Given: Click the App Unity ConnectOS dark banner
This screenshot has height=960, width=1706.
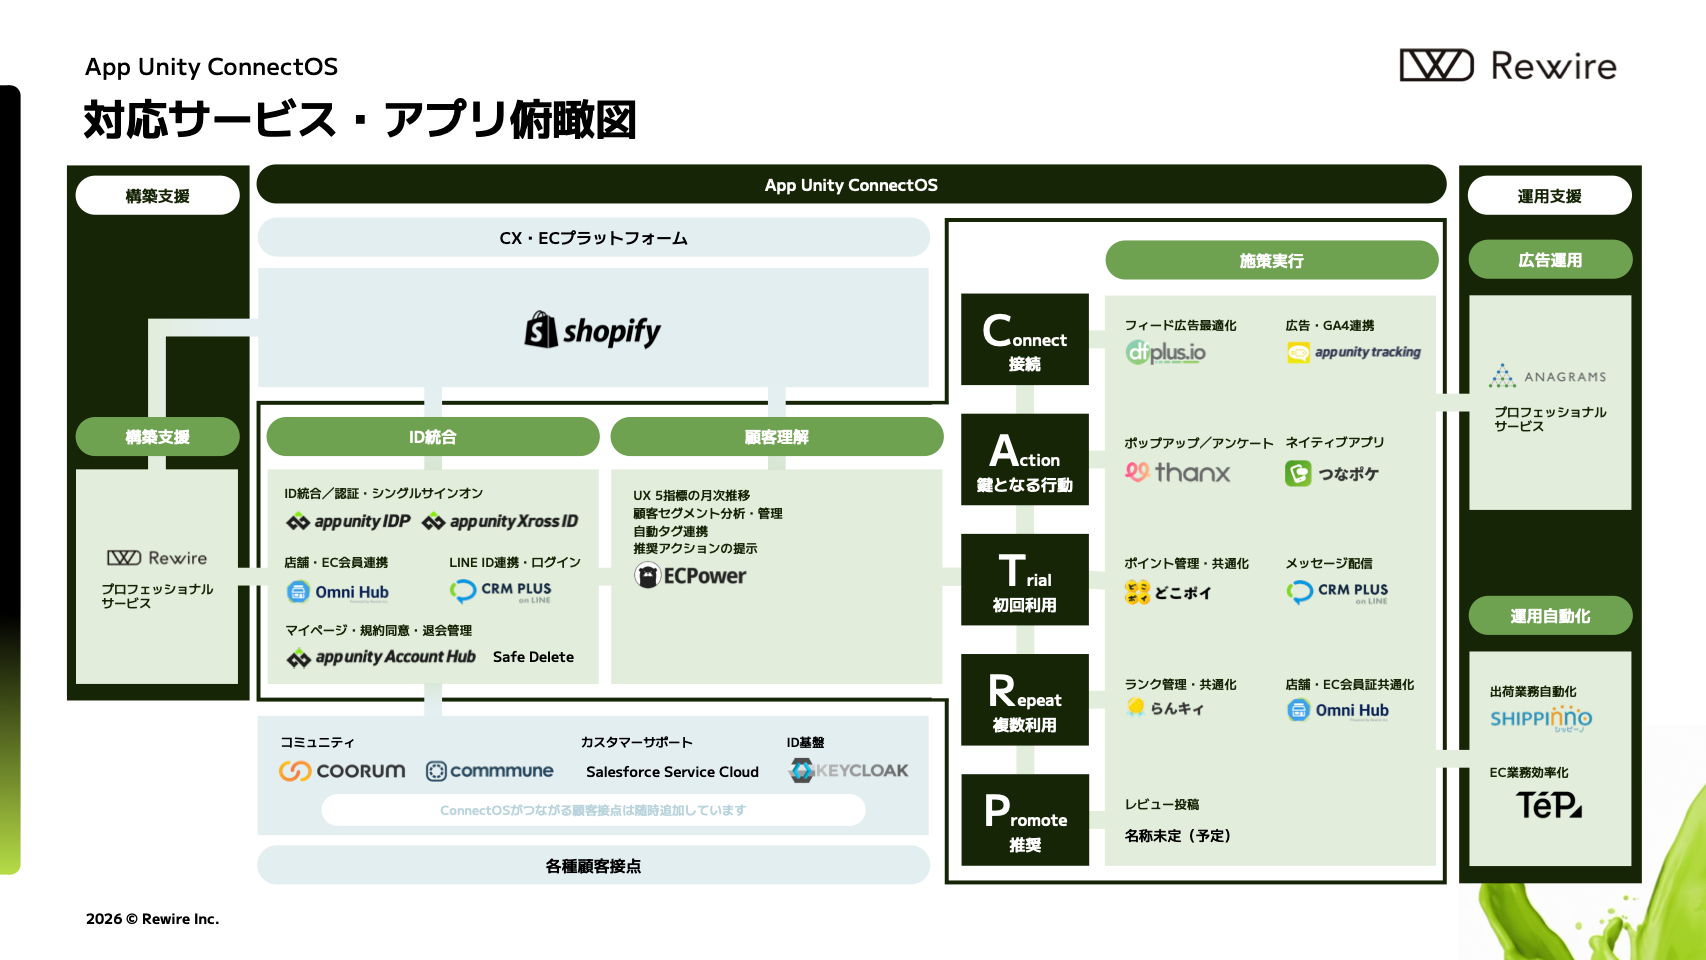Looking at the screenshot, I should click(851, 185).
